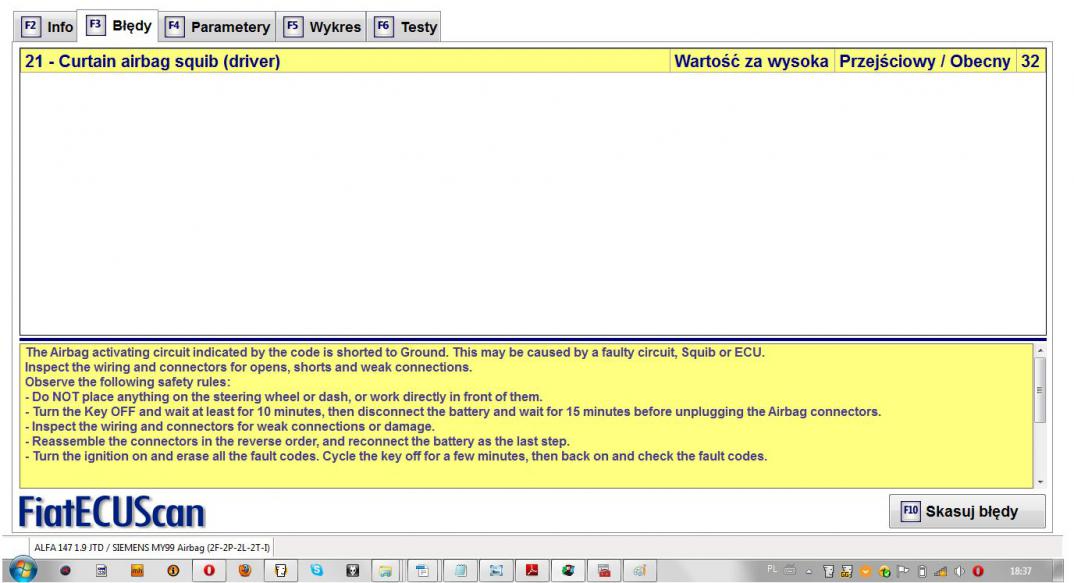Open the orange 'mh' taskbar application
Viewport: 1074px width, 583px height.
coord(137,570)
